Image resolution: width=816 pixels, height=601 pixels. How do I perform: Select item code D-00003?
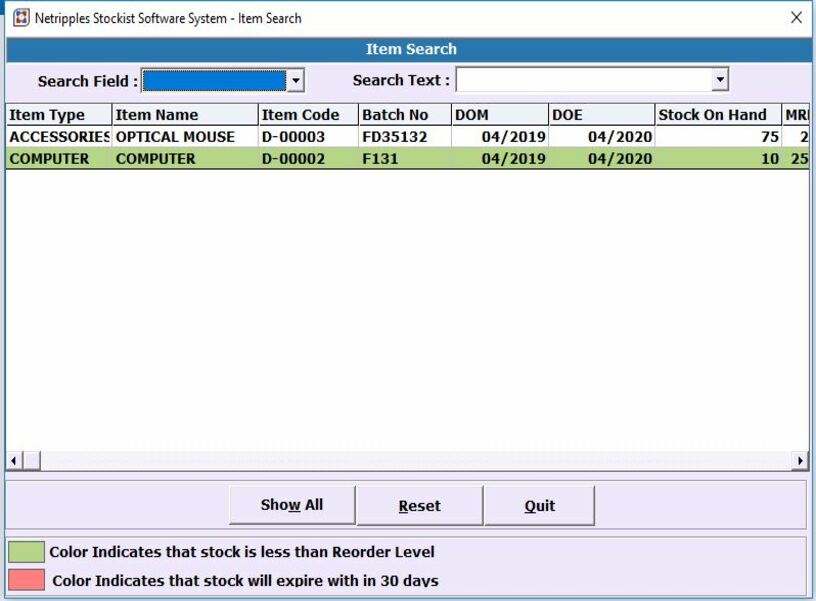[x=308, y=137]
